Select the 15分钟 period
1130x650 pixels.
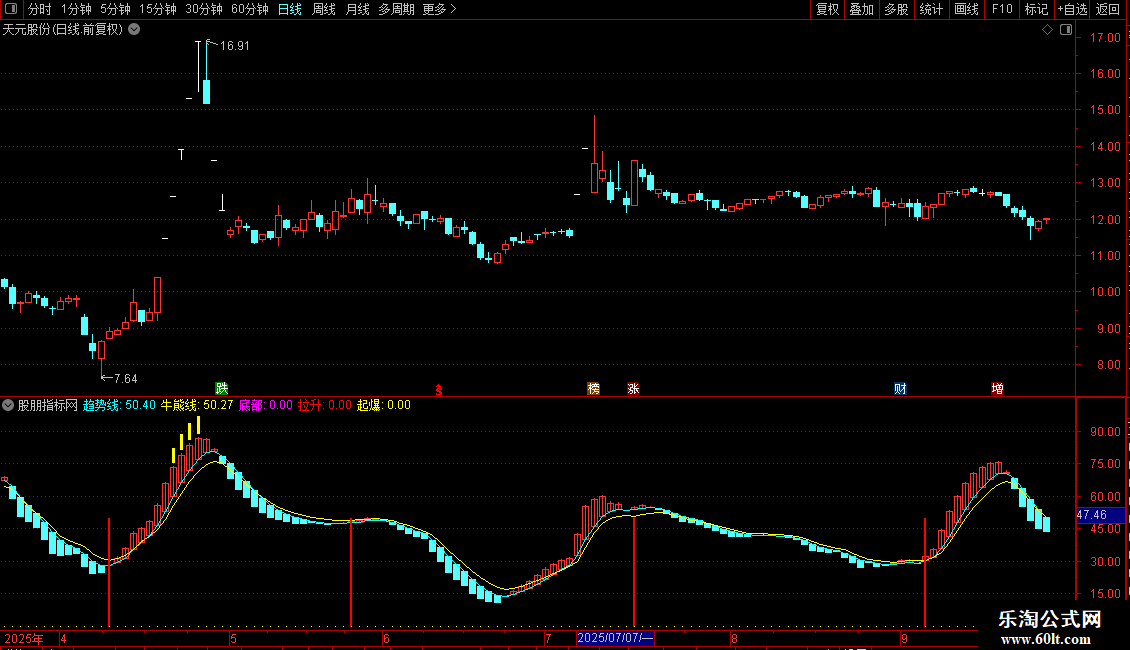[158, 9]
